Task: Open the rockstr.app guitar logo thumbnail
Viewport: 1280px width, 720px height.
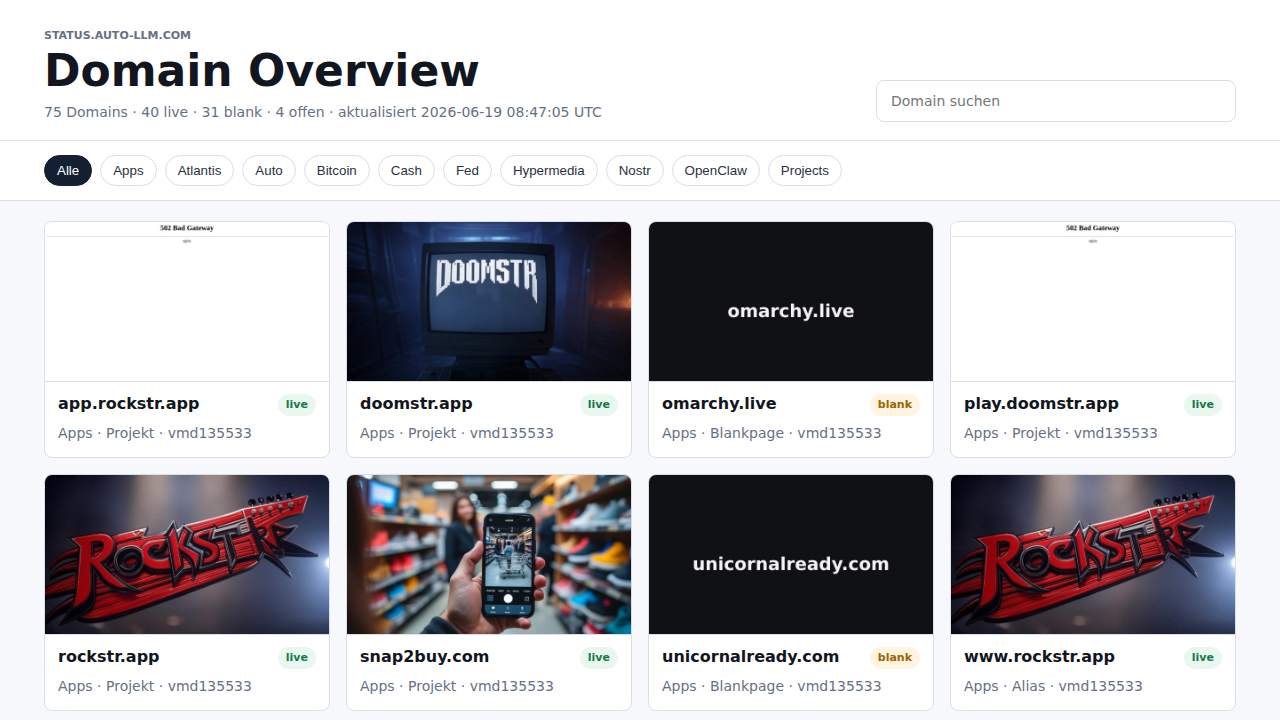Action: point(187,554)
